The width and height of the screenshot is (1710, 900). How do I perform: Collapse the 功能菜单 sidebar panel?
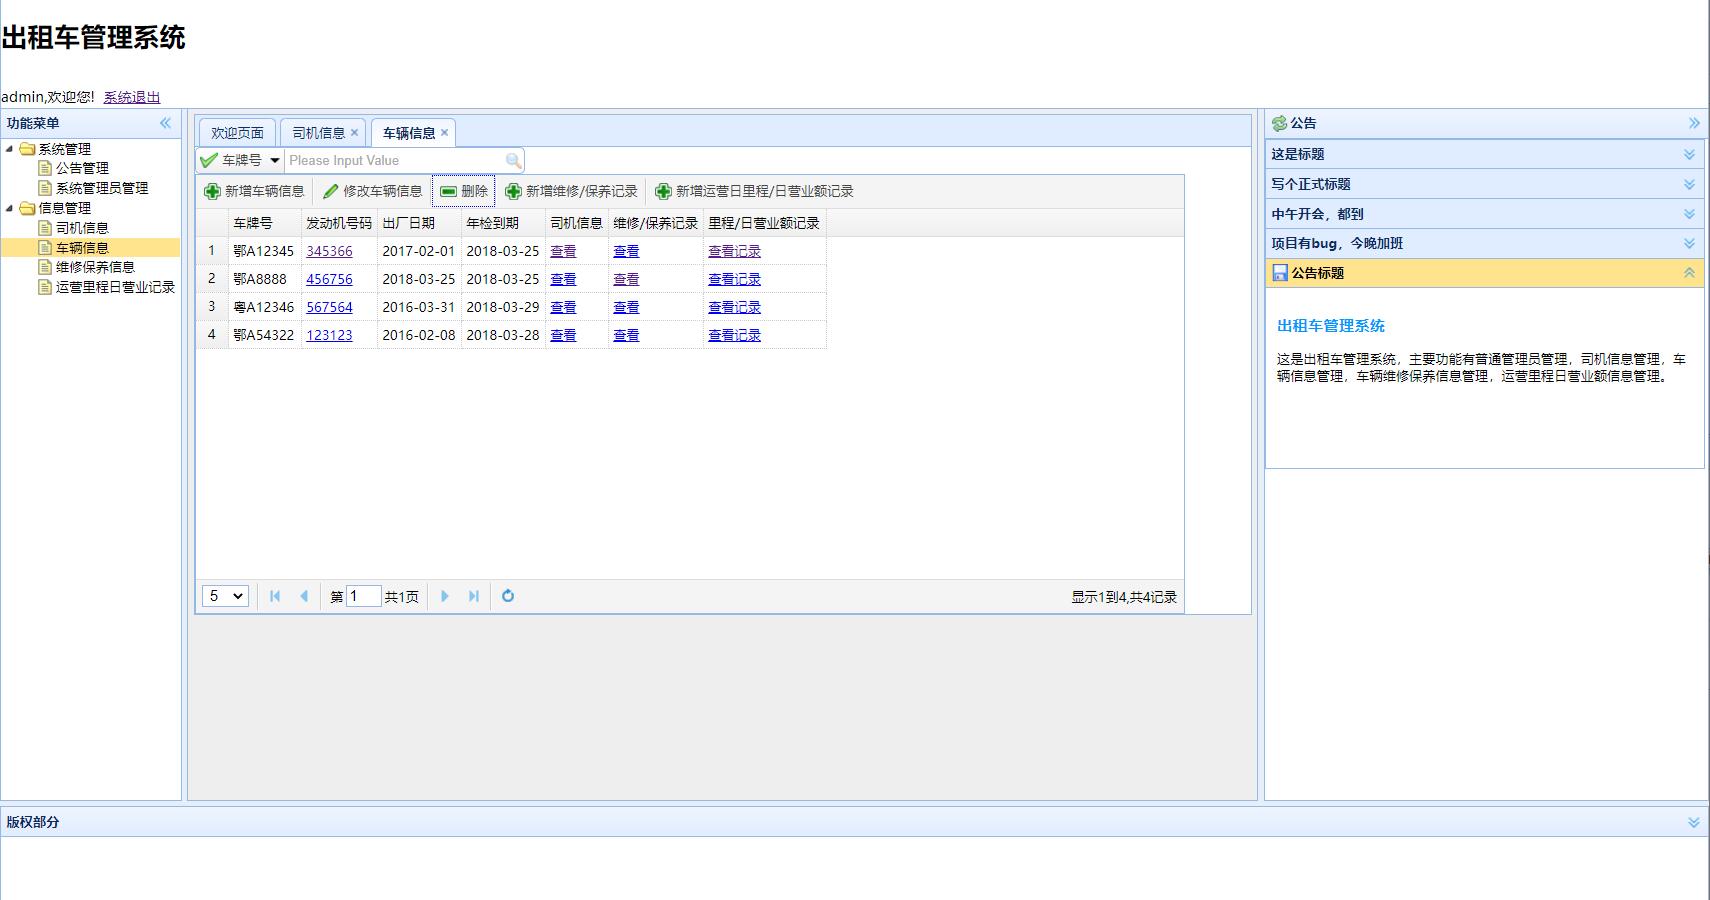pyautogui.click(x=165, y=123)
